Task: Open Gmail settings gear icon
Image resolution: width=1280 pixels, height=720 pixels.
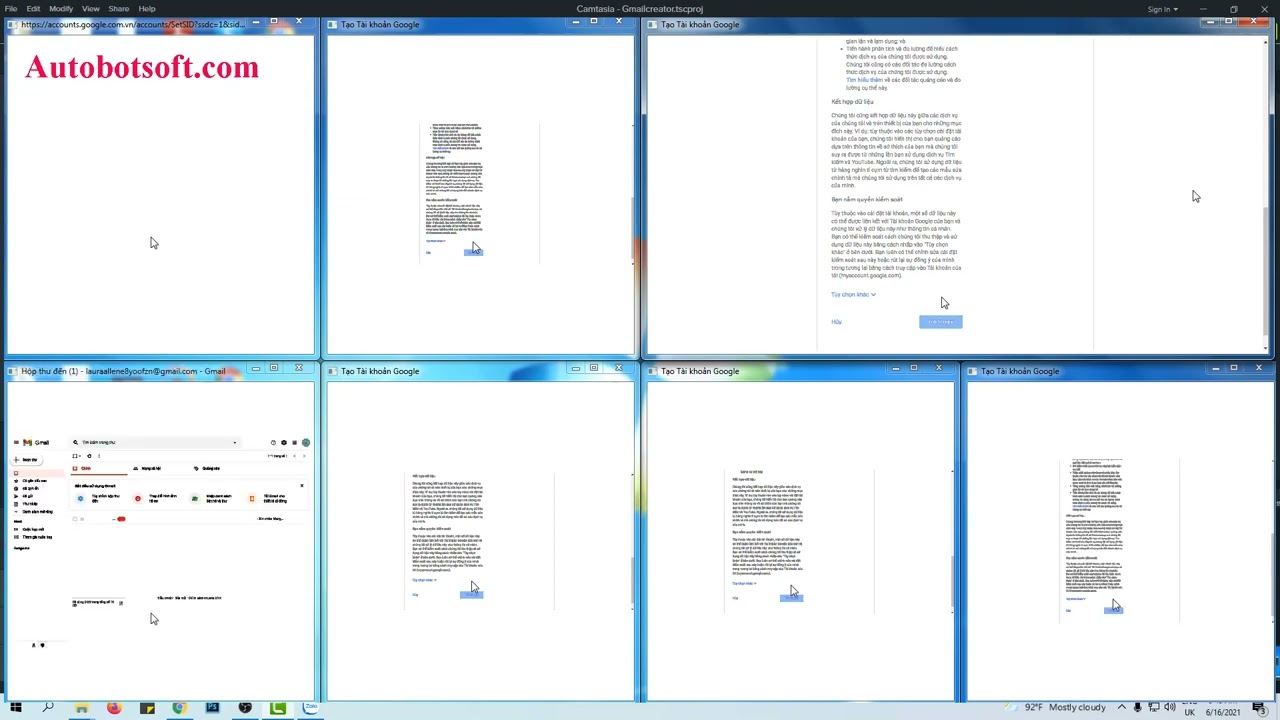Action: coord(284,442)
